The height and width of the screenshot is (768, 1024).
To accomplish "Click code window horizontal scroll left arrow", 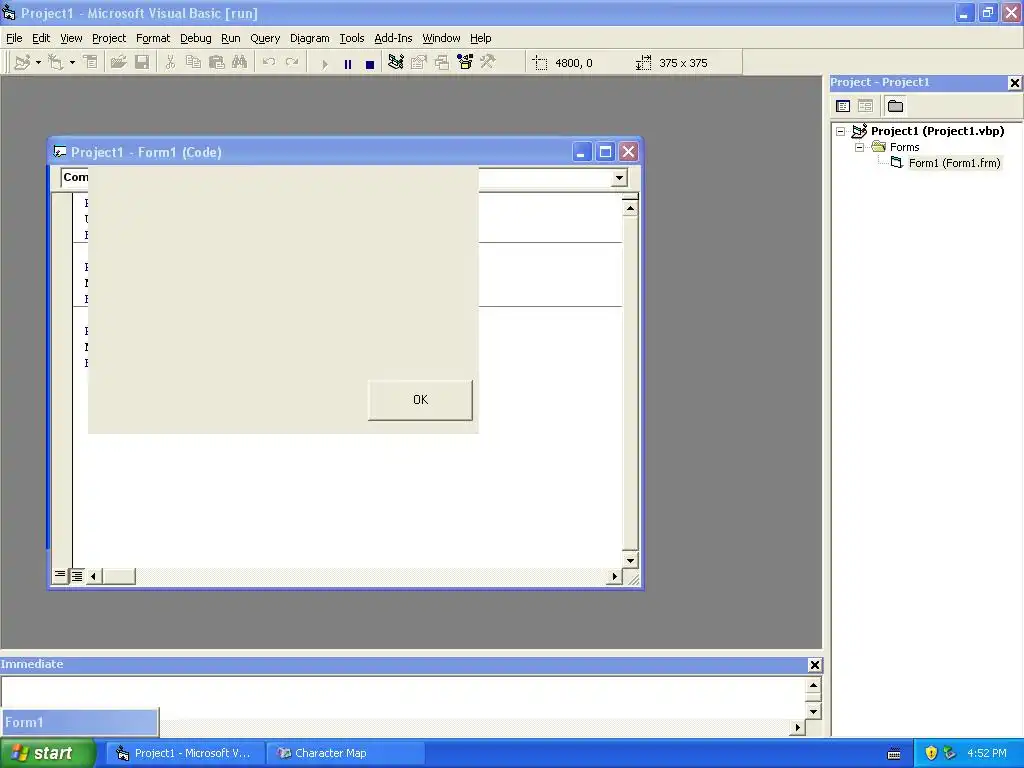I will [x=93, y=576].
